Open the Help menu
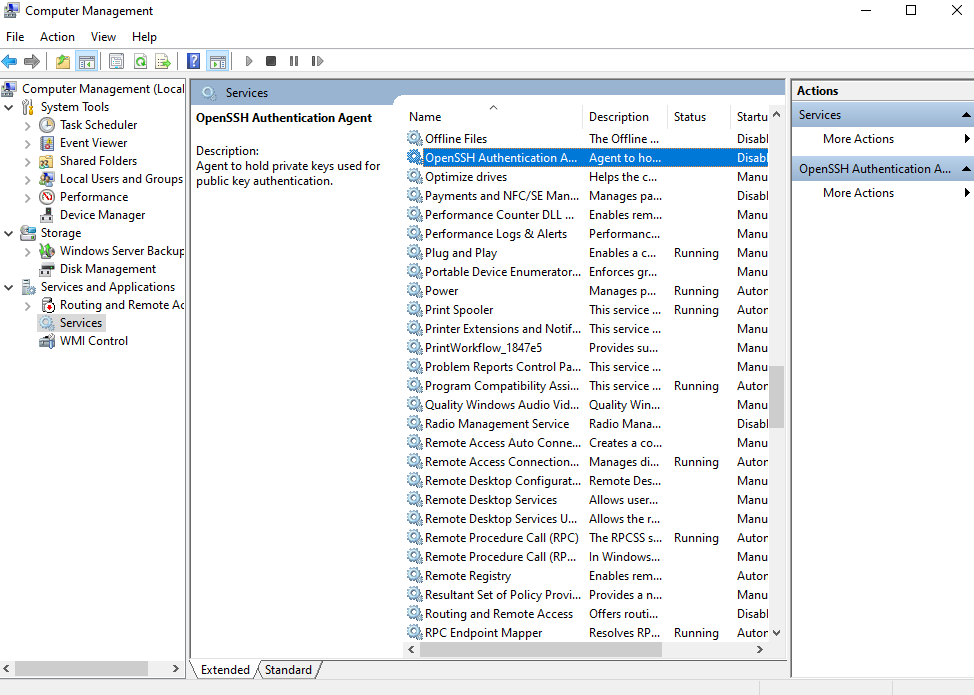 (x=144, y=37)
